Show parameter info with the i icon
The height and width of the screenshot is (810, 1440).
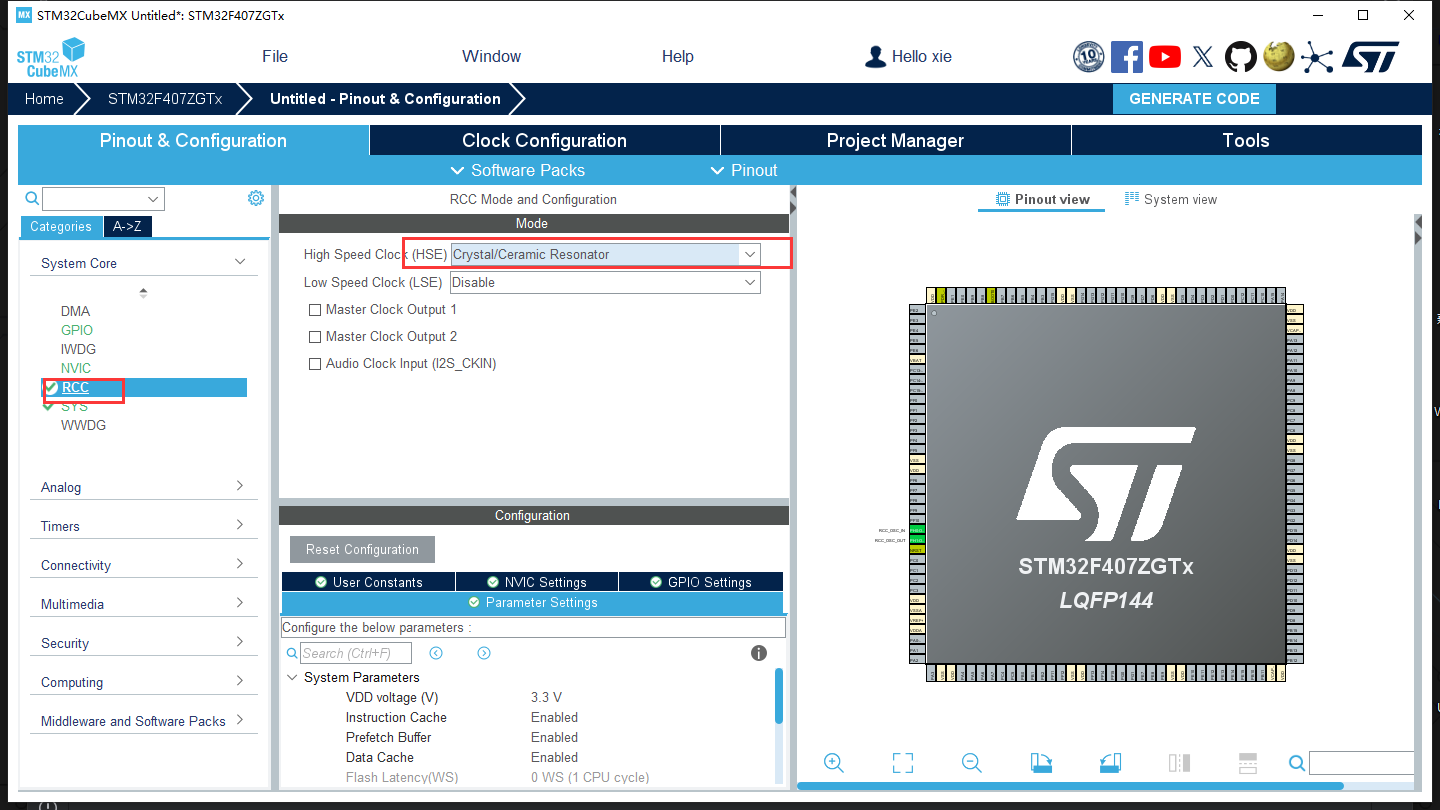(759, 653)
